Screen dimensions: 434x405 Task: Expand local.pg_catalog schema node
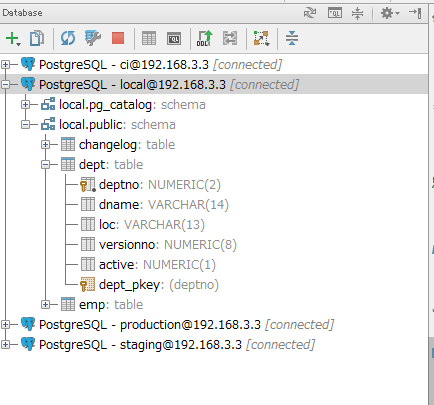(x=25, y=104)
